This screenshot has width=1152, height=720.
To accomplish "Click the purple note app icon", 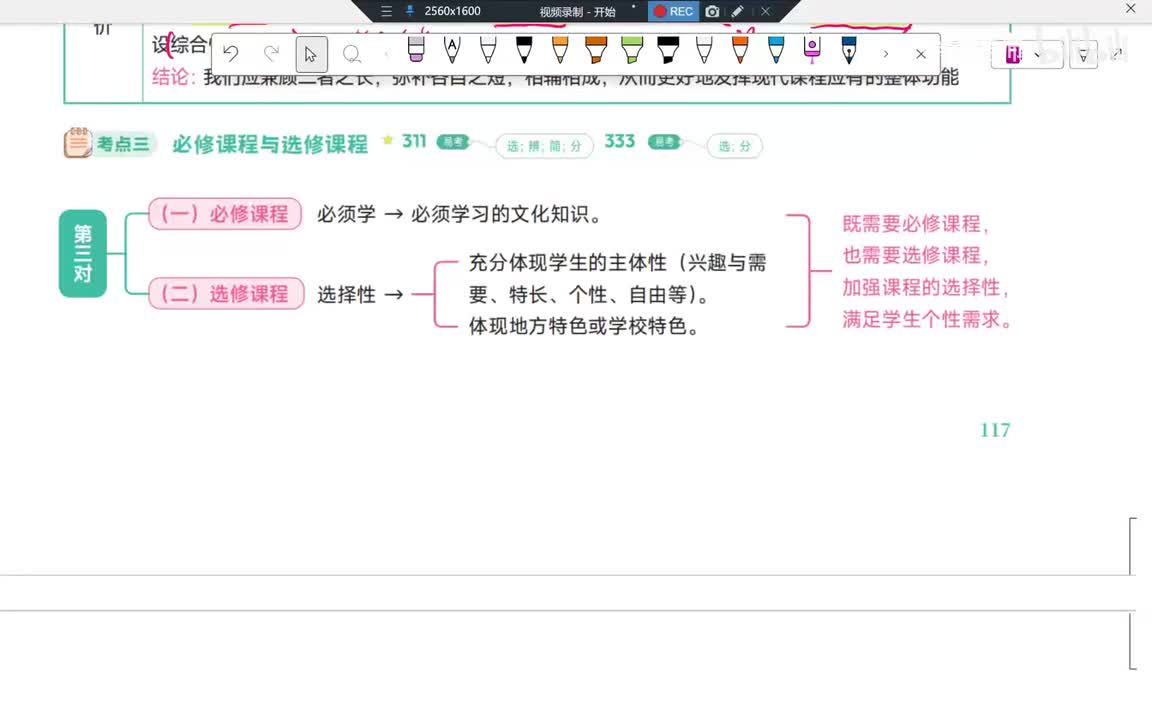I will (1013, 54).
